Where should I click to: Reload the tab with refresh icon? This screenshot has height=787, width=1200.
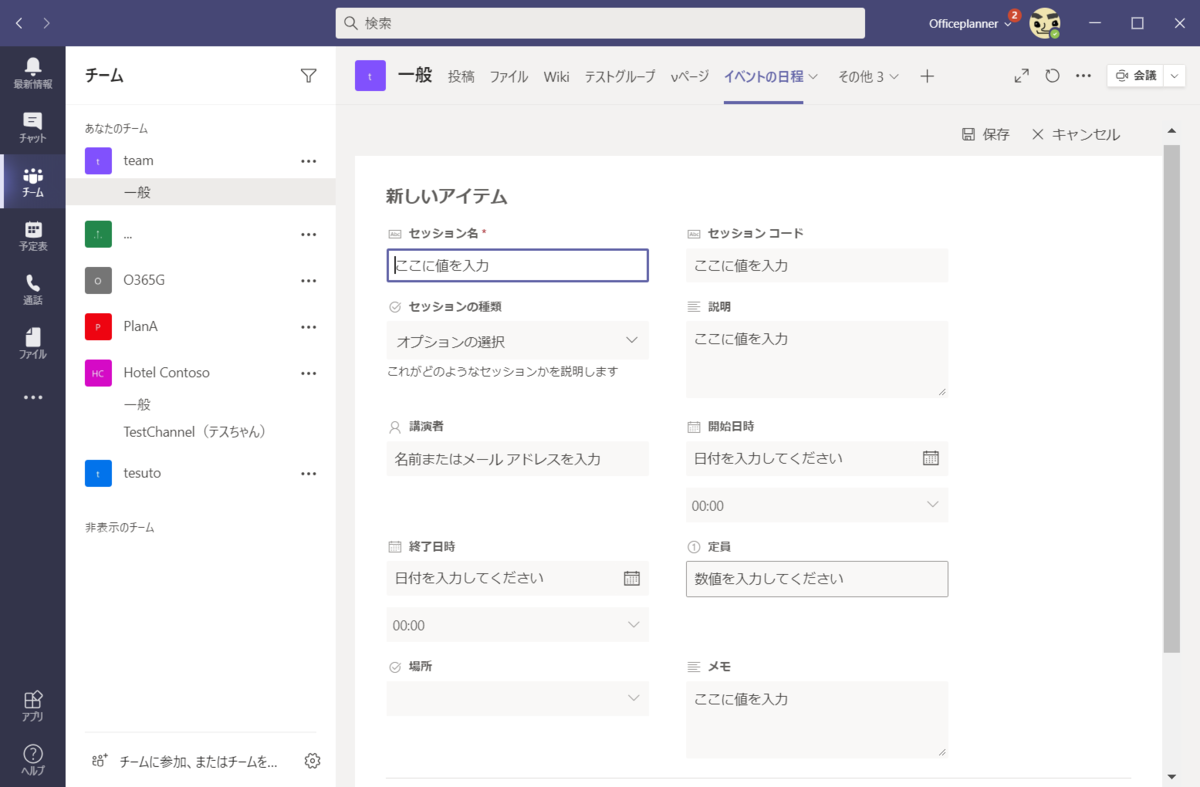[1052, 76]
